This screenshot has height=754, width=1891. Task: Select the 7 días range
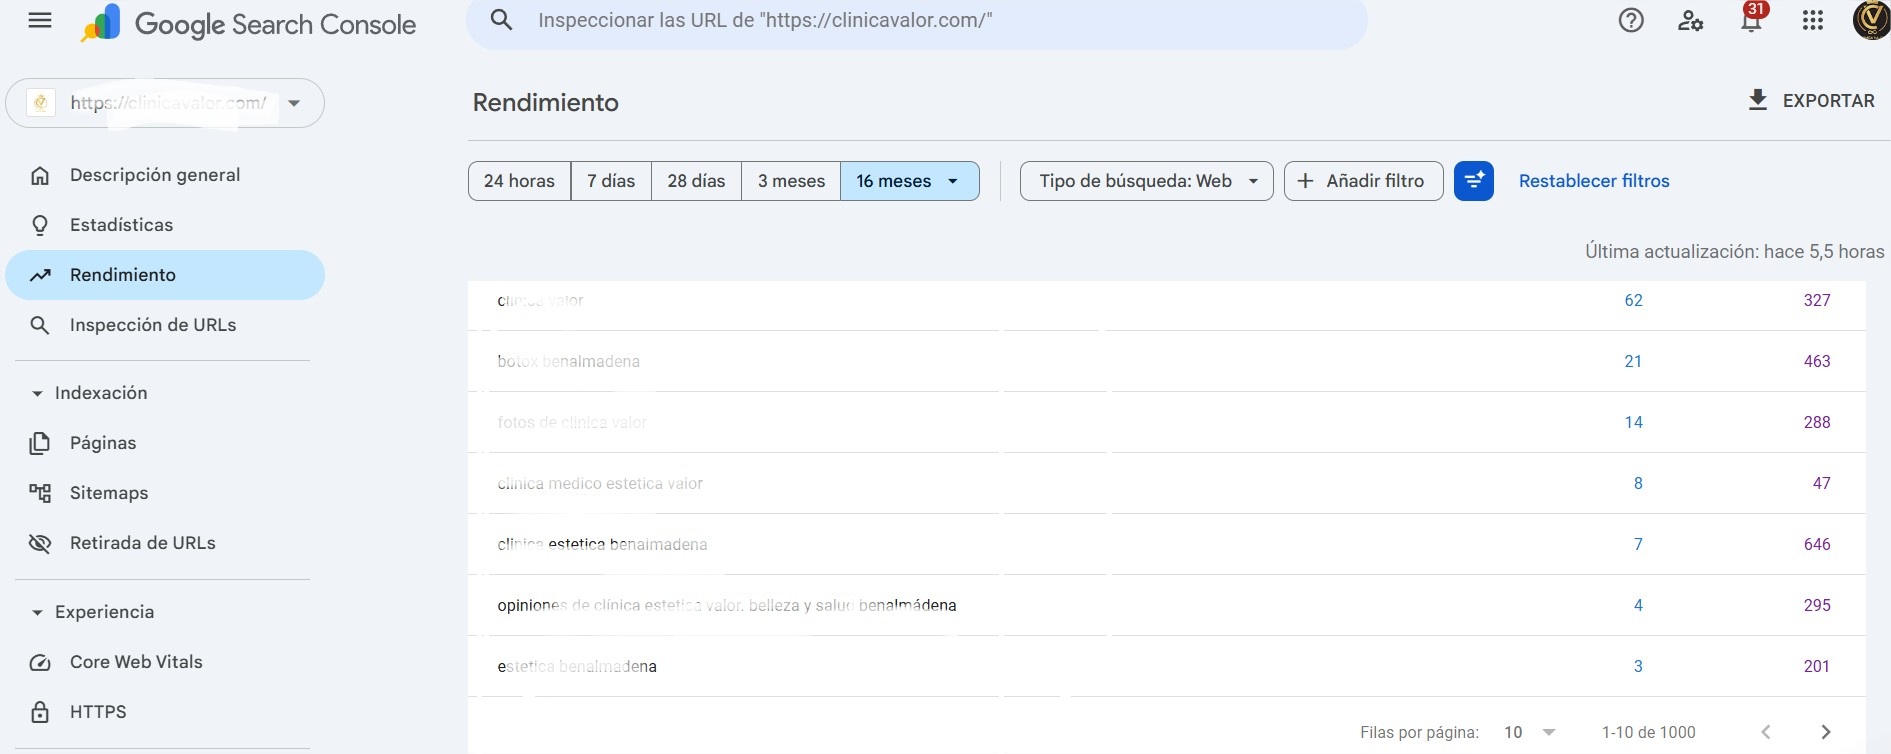[611, 181]
